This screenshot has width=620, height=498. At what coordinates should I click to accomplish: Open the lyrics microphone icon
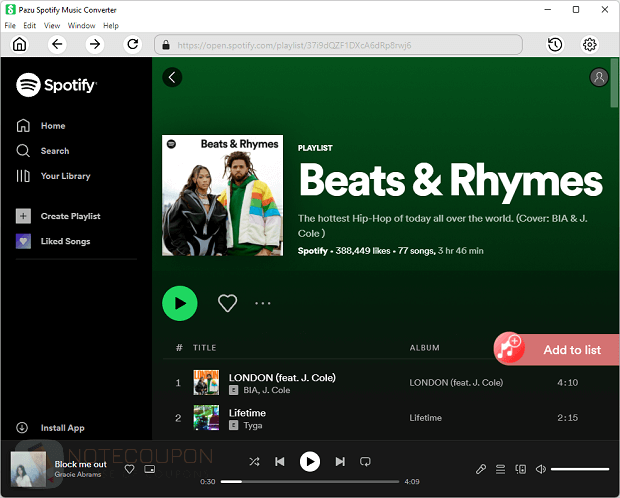click(x=480, y=469)
